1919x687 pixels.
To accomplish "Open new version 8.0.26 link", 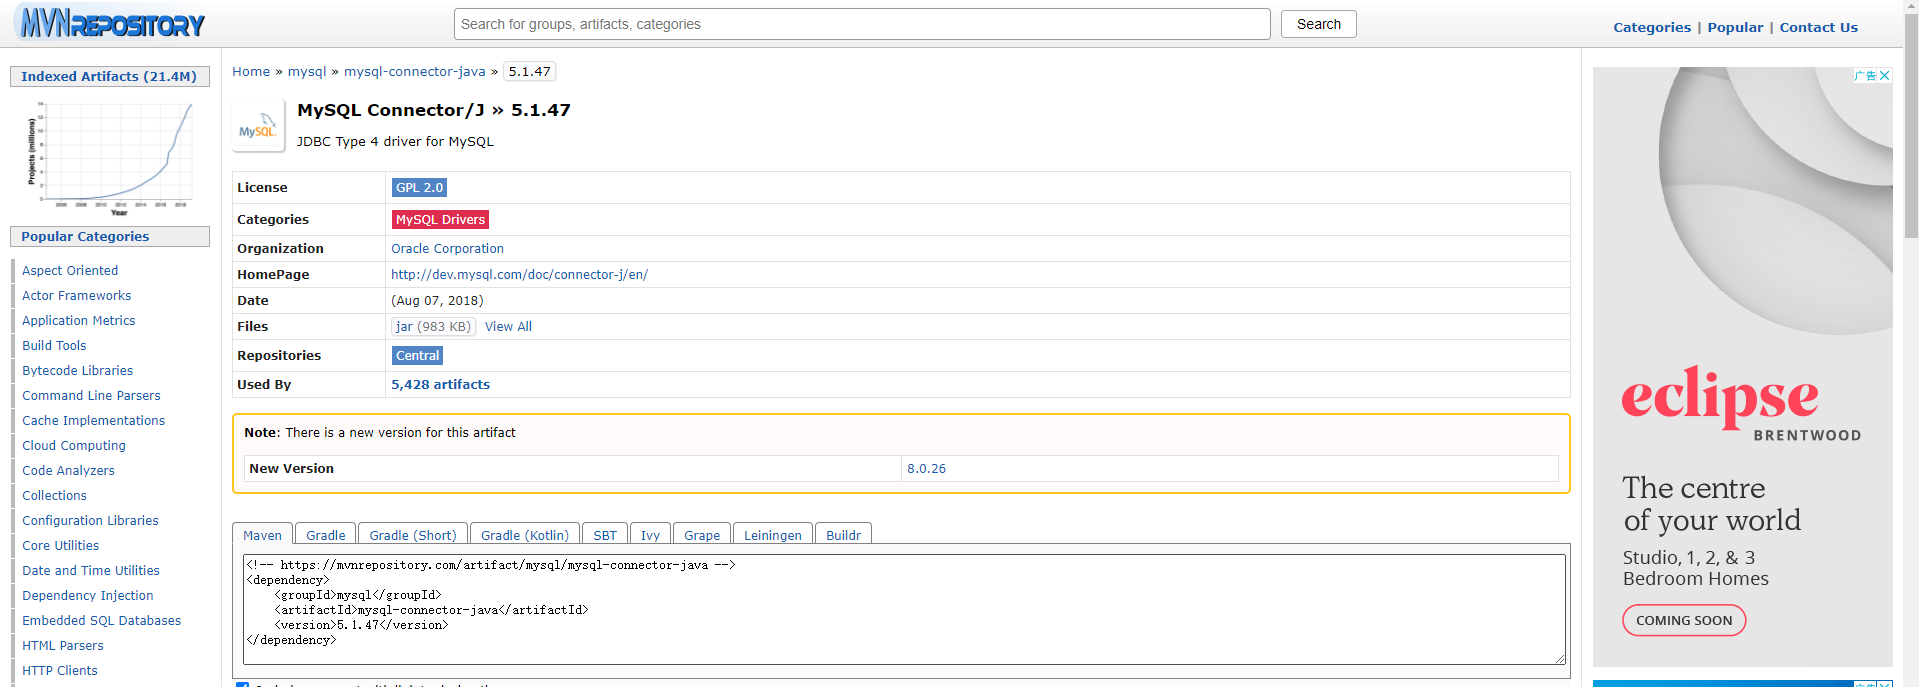I will 926,468.
